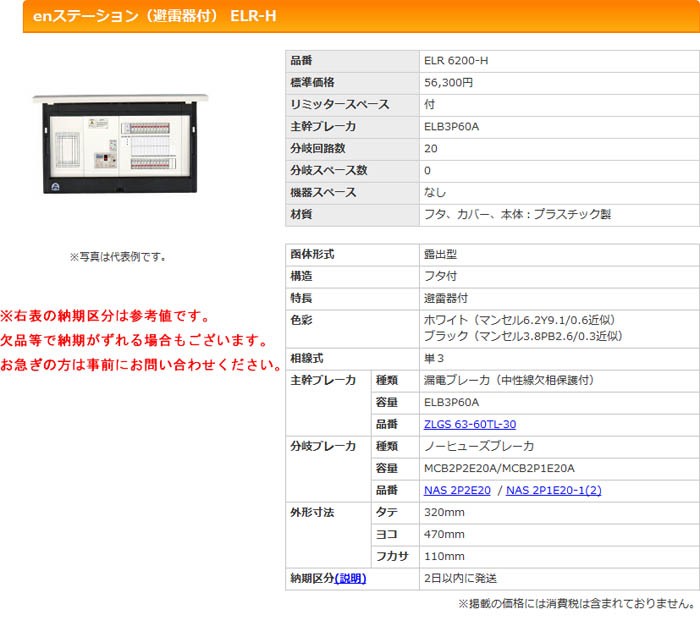This screenshot has height=626, width=700.
Task: Click the 分岐スペース数 value 0
Action: (x=427, y=171)
